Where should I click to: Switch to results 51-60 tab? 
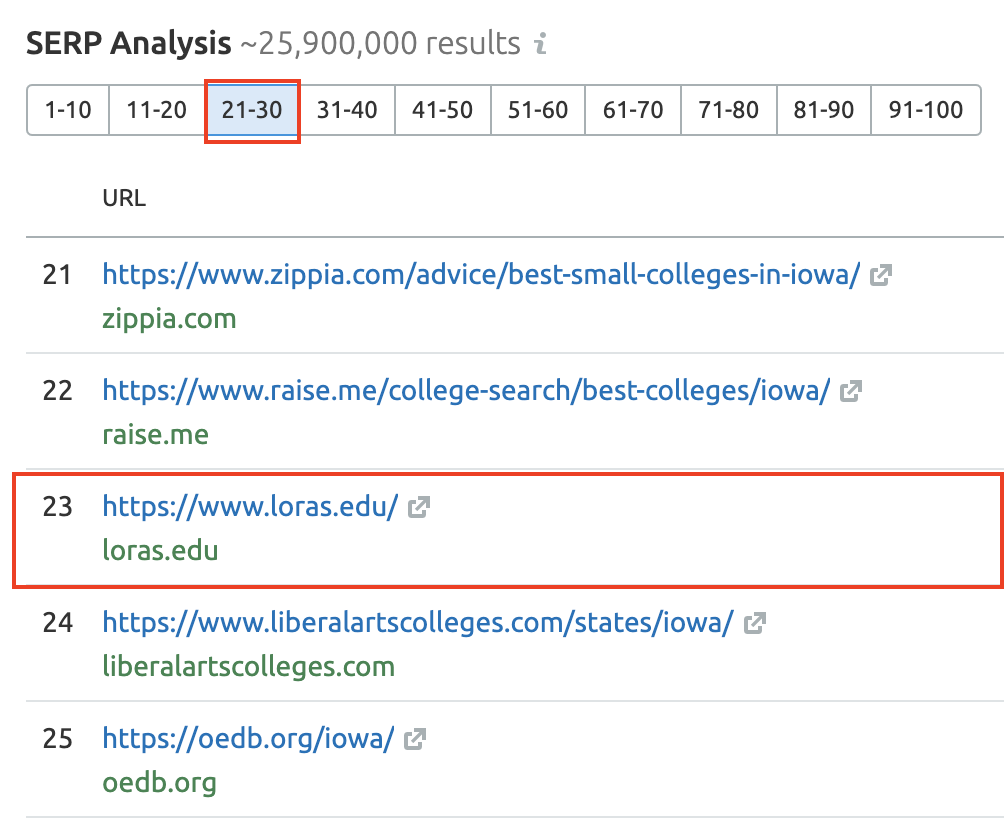tap(538, 110)
